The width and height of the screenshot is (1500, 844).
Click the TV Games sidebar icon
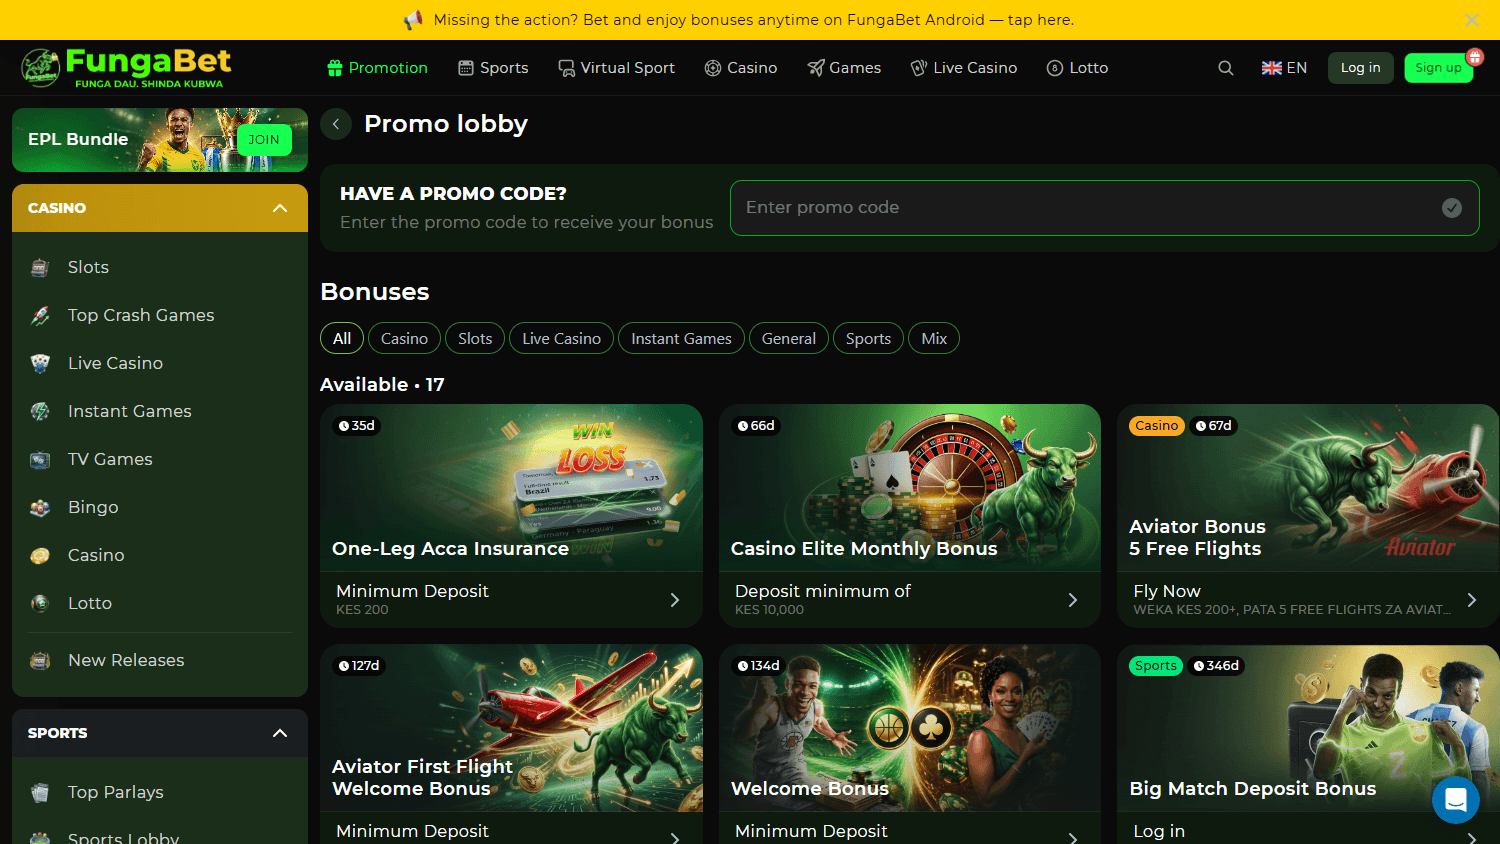(40, 459)
